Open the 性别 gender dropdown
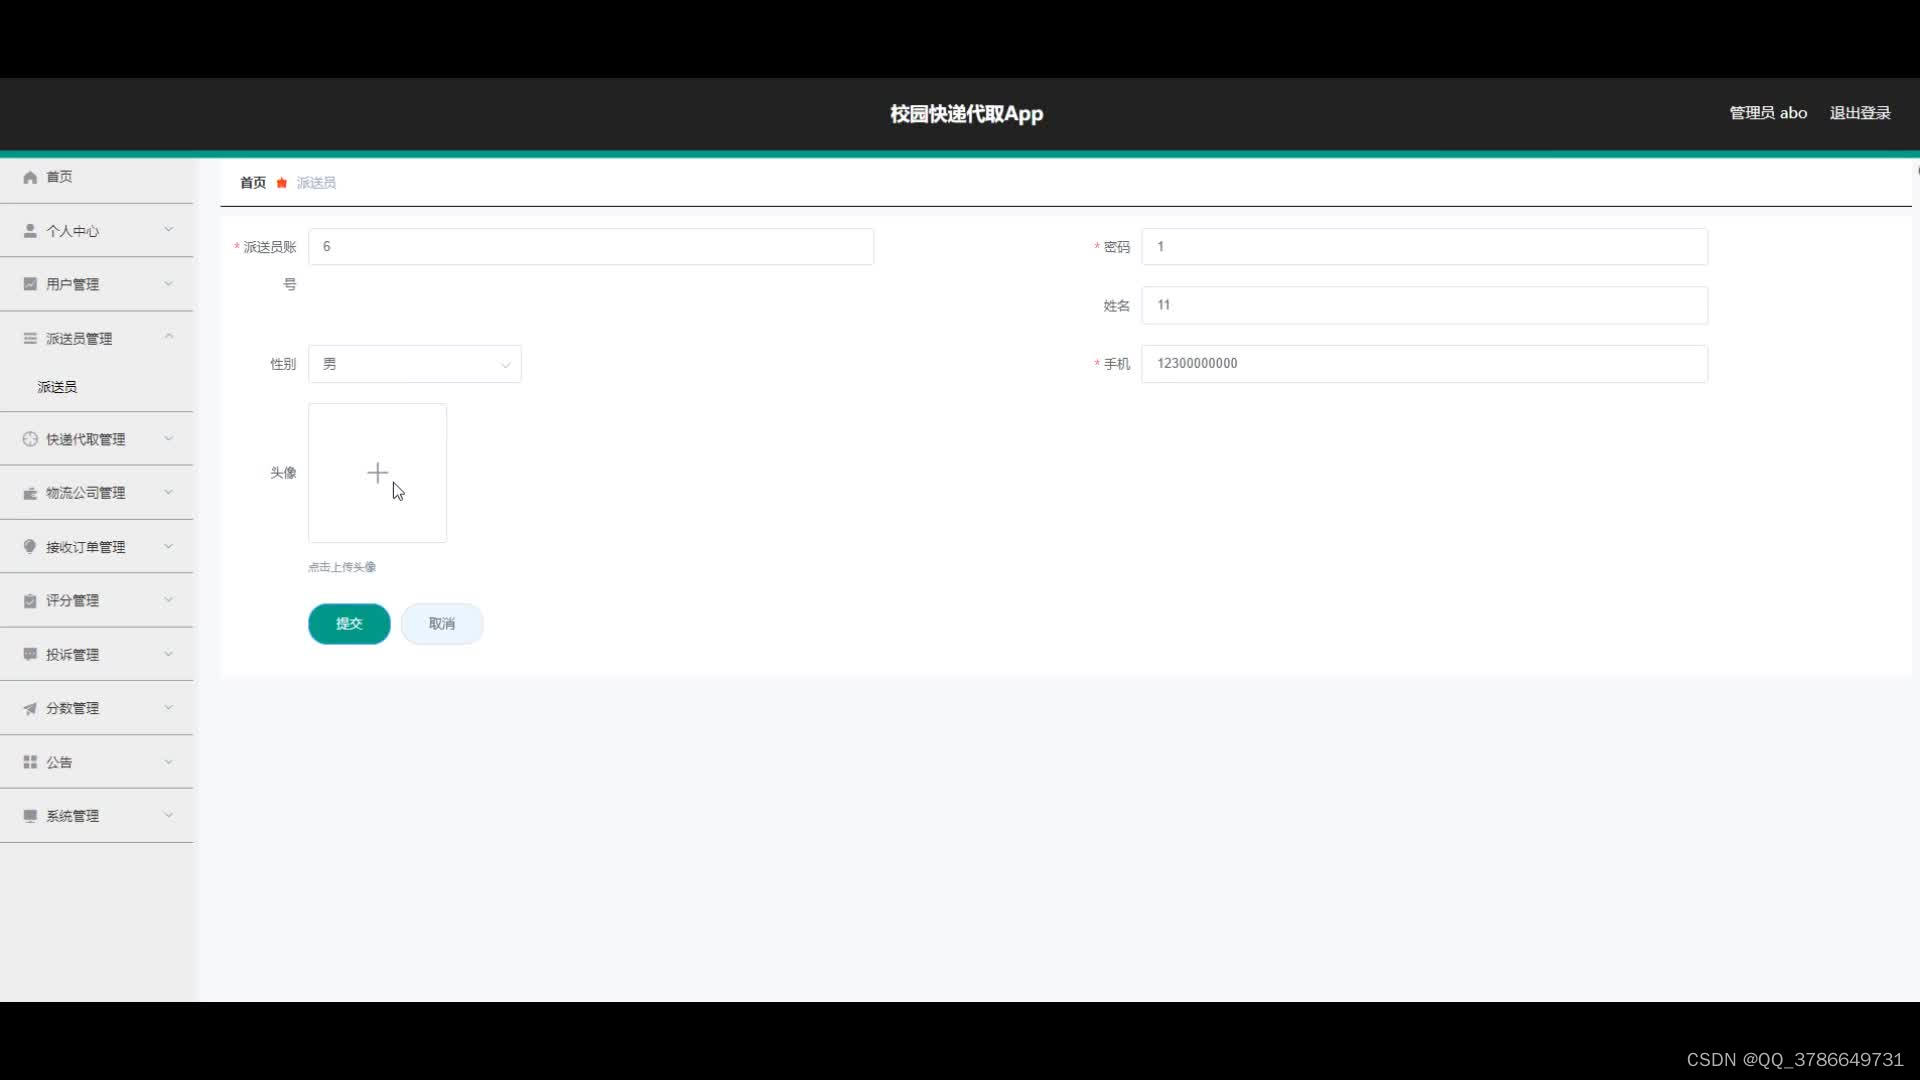 pos(415,364)
